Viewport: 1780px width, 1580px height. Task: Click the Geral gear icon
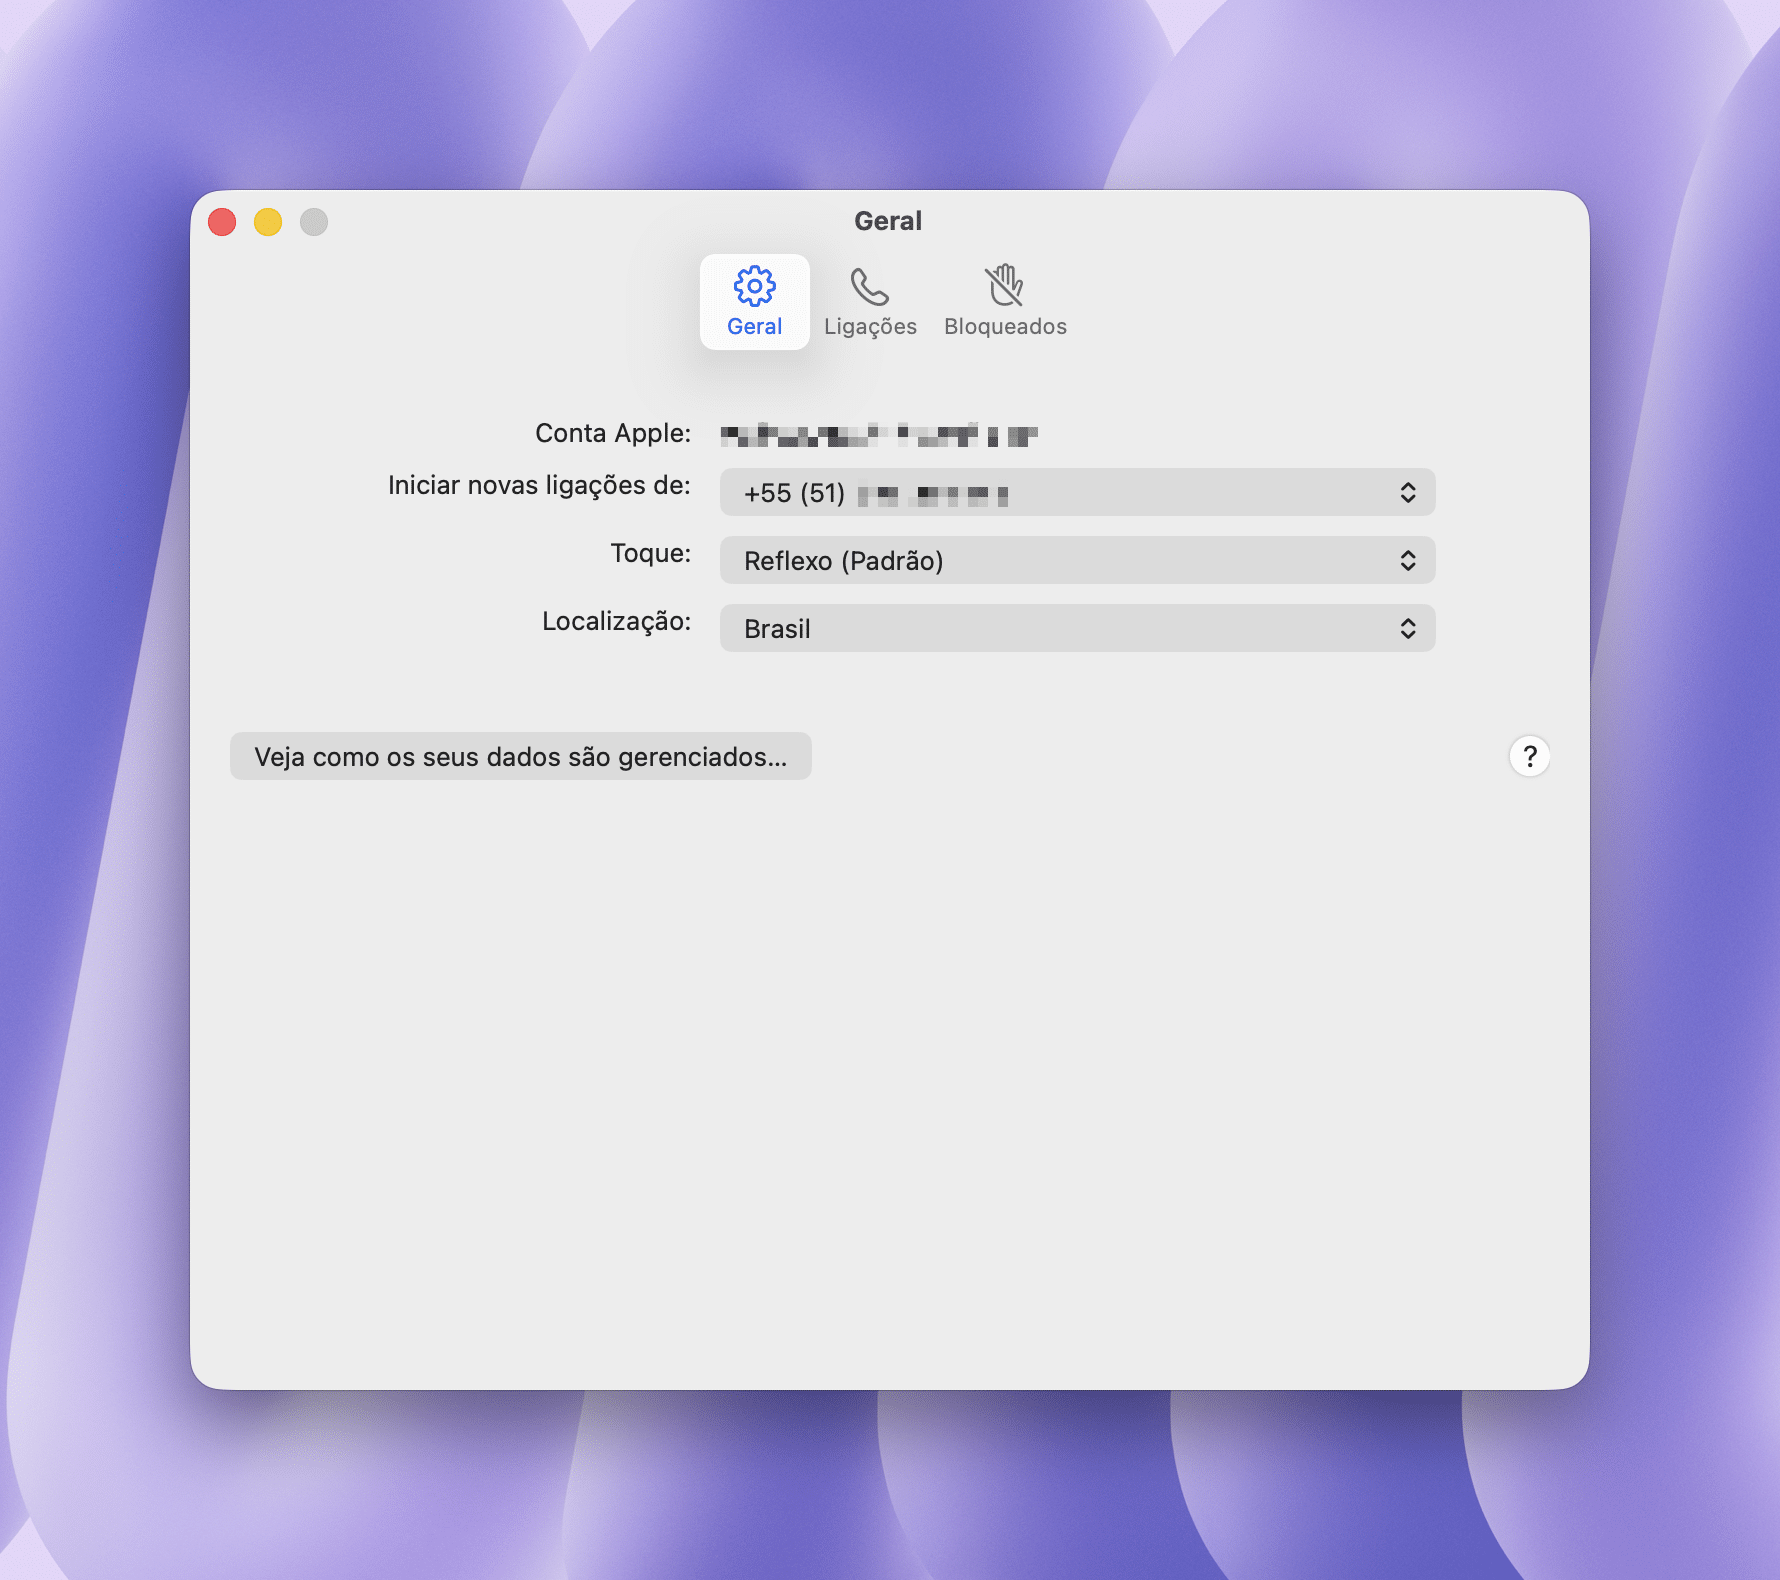click(754, 287)
